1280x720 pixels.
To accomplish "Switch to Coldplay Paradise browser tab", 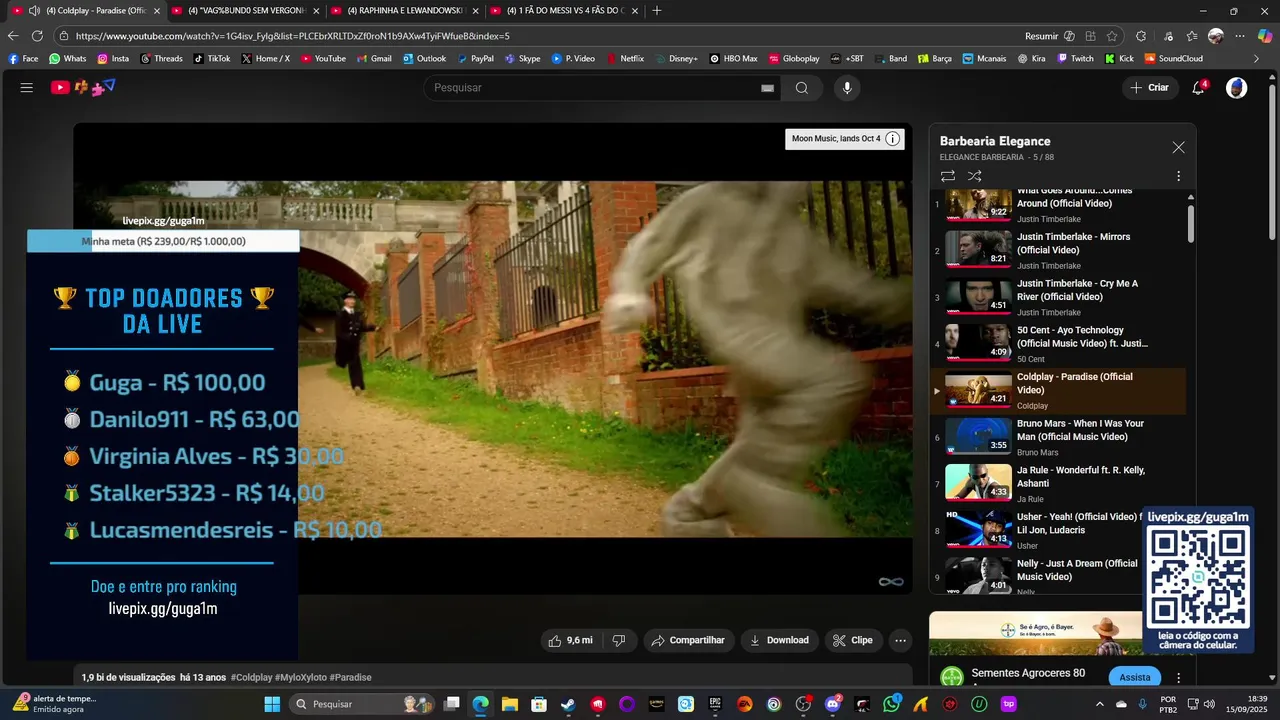I will pyautogui.click(x=87, y=11).
